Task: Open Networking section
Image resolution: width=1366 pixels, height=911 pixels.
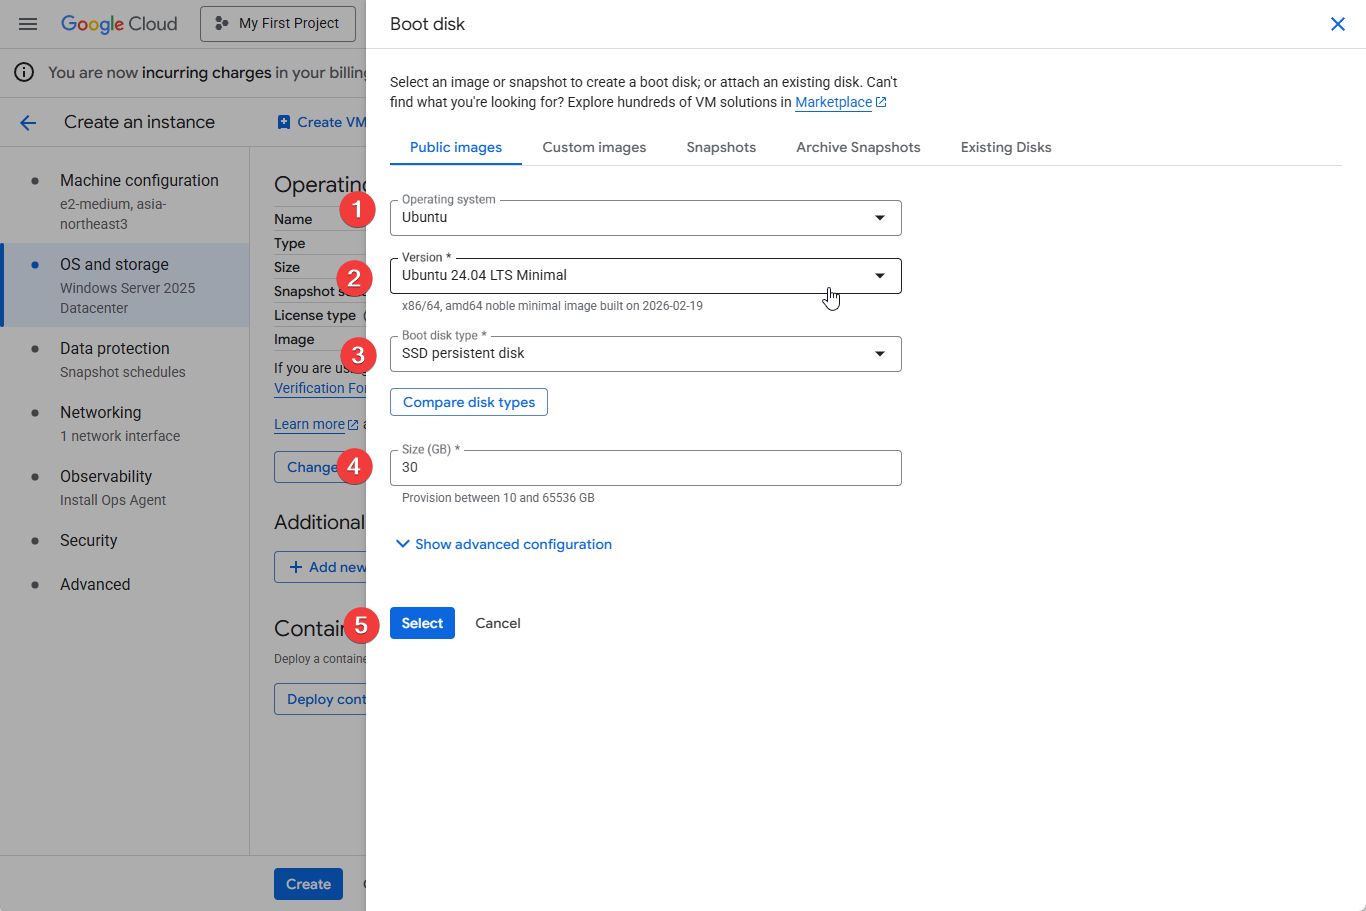Action: pos(125,423)
